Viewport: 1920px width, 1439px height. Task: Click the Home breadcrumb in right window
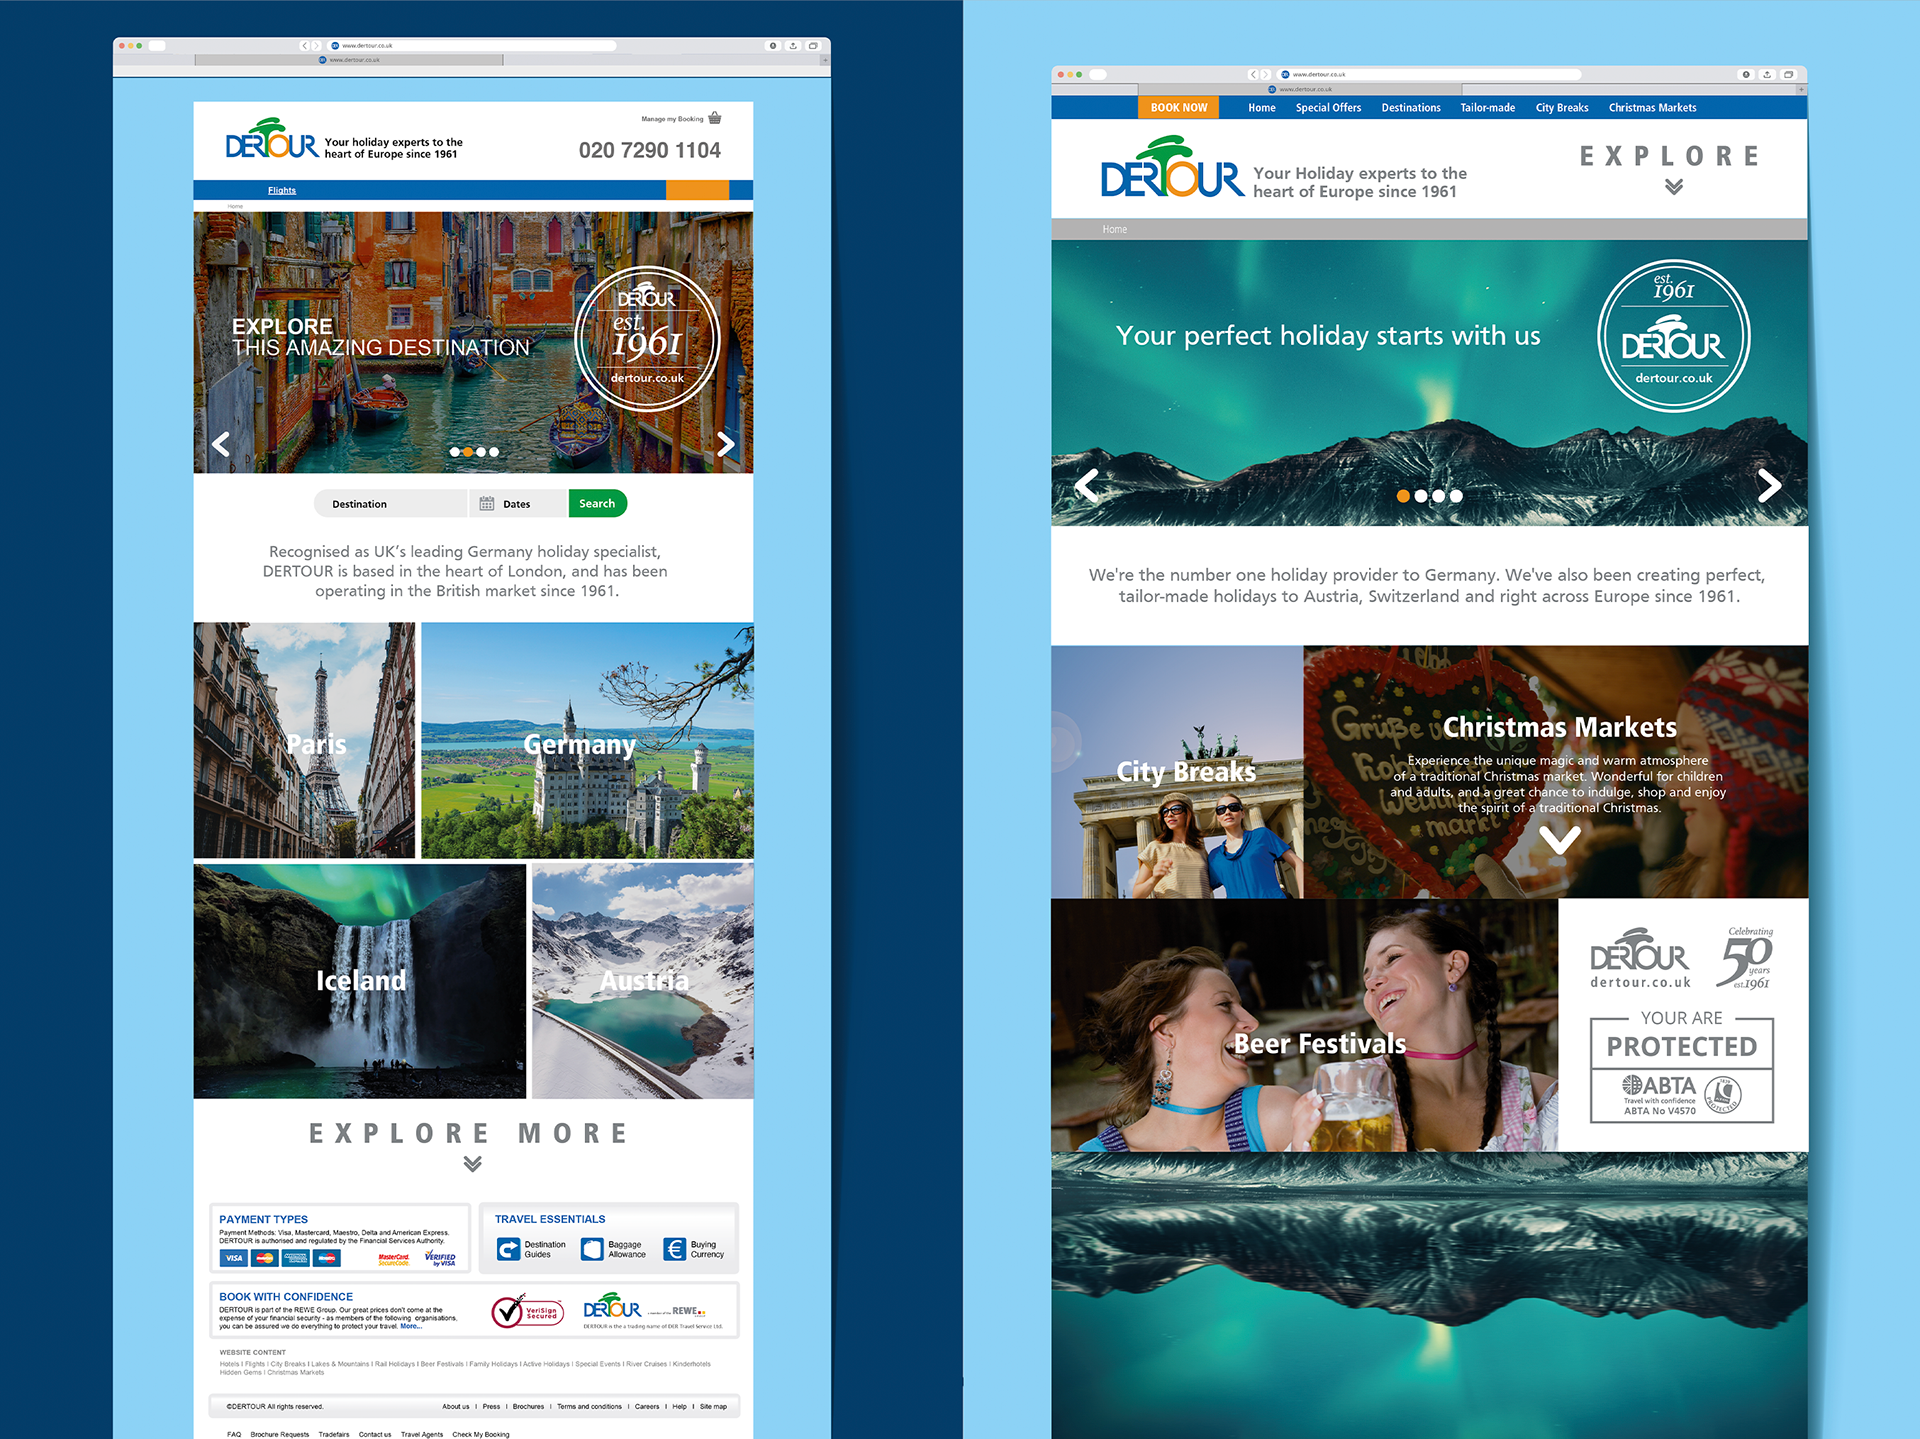1114,230
